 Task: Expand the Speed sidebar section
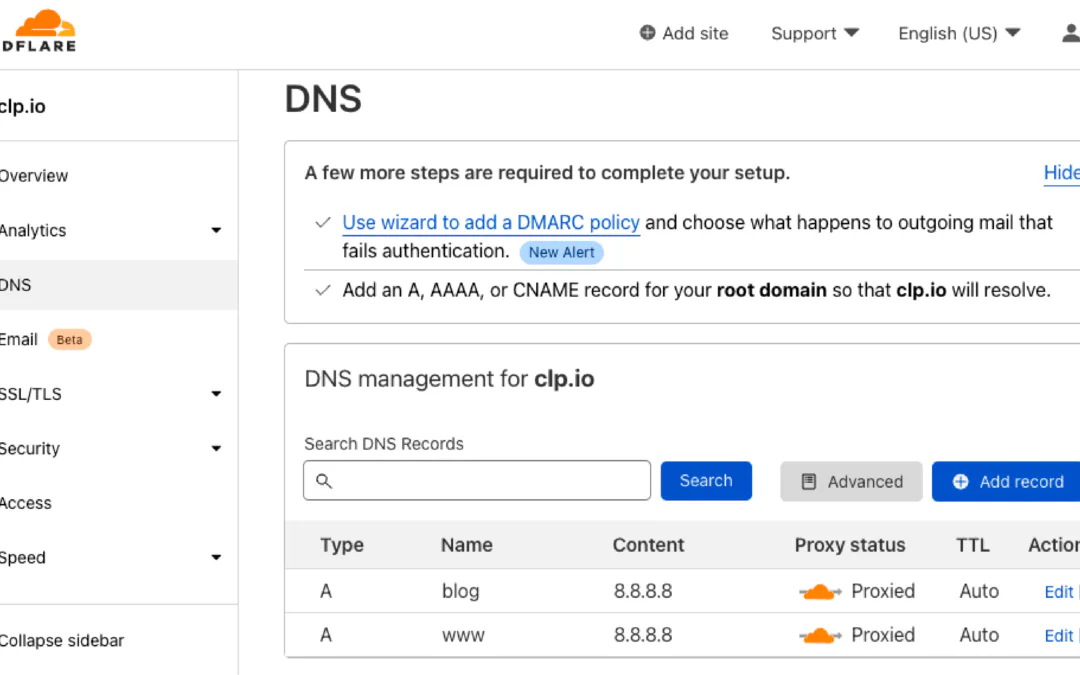(x=216, y=557)
